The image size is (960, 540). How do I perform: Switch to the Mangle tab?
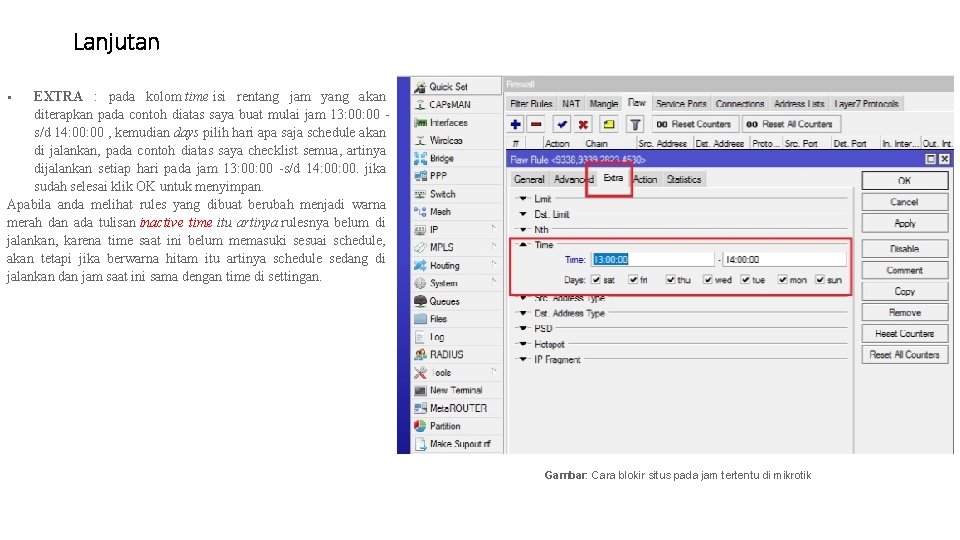(604, 103)
